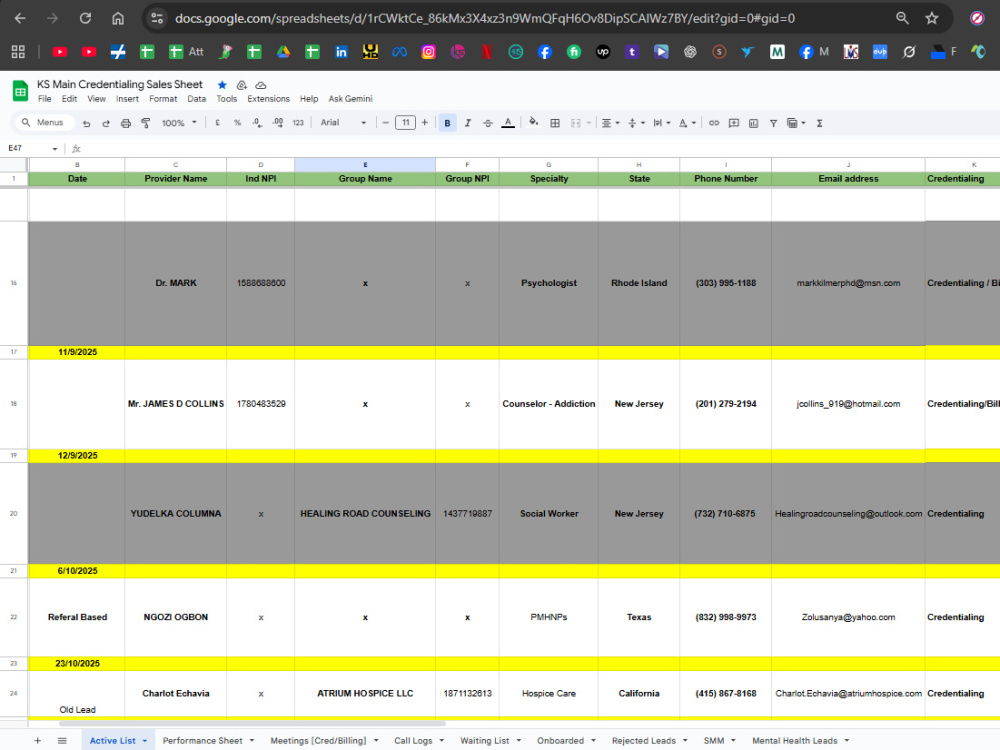This screenshot has height=750, width=1000.
Task: Click the browser reload button
Action: [x=85, y=18]
